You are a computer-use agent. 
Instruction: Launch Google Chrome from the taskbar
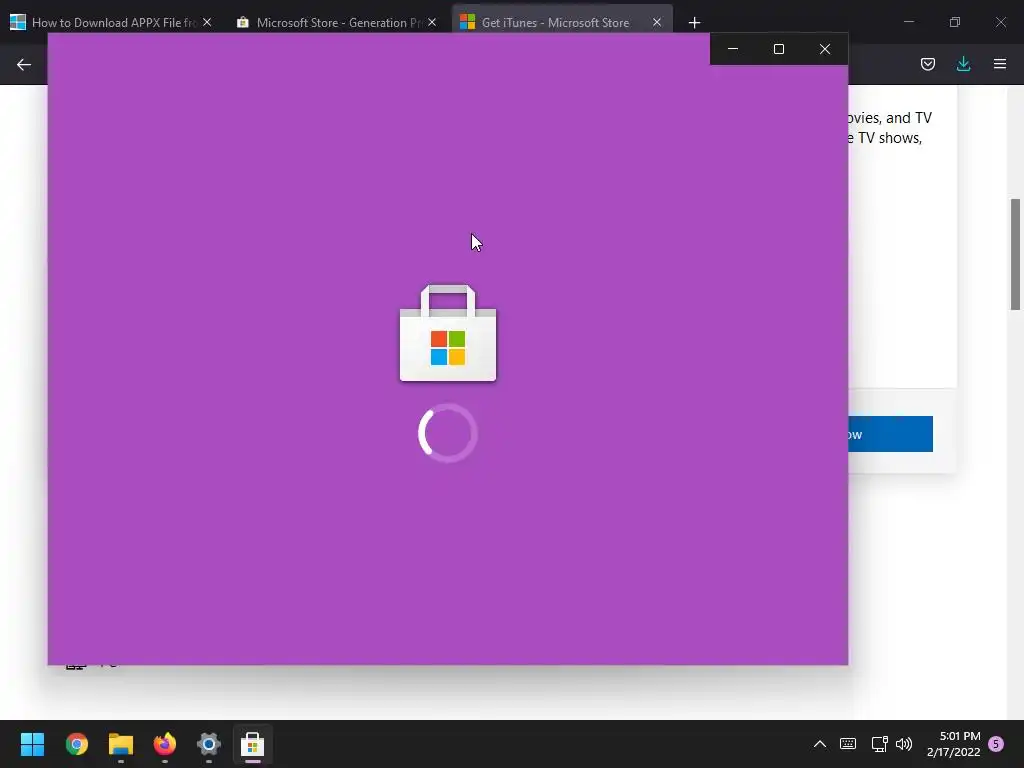(x=77, y=744)
